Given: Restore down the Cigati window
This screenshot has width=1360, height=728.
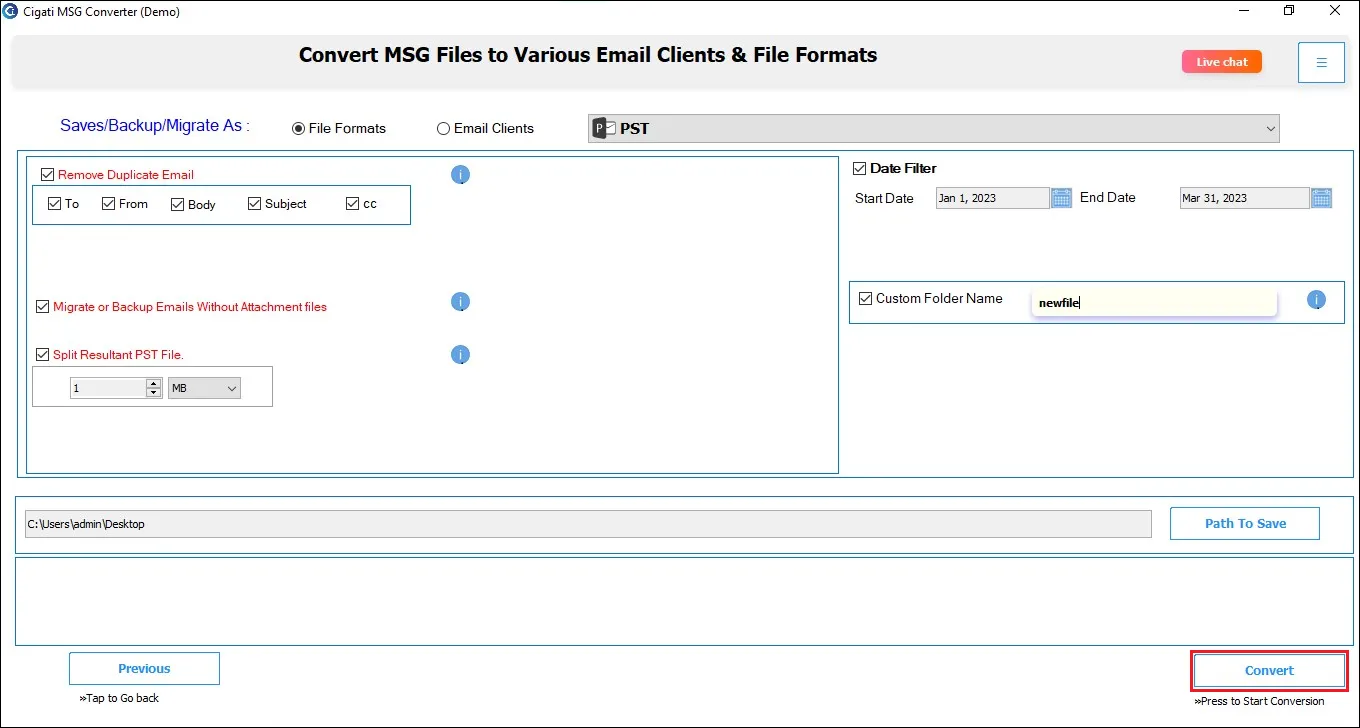Looking at the screenshot, I should pyautogui.click(x=1290, y=11).
